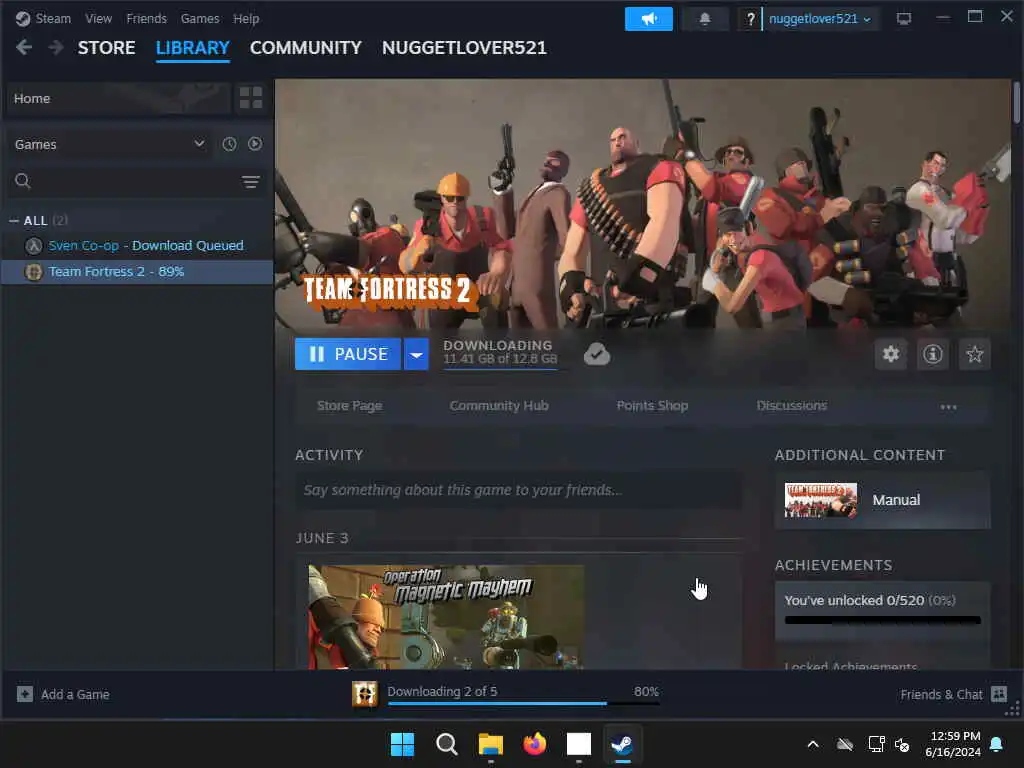Open the Windows Start menu
The height and width of the screenshot is (768, 1024).
[402, 744]
